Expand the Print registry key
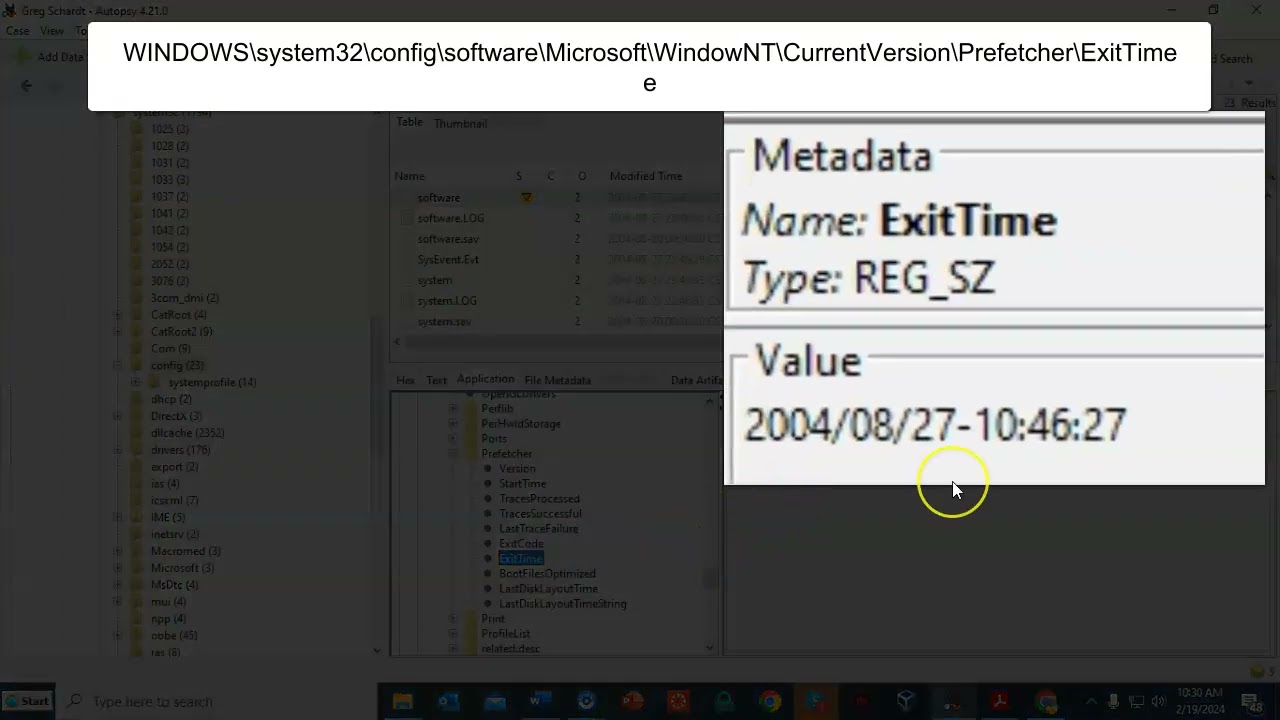 pos(453,619)
